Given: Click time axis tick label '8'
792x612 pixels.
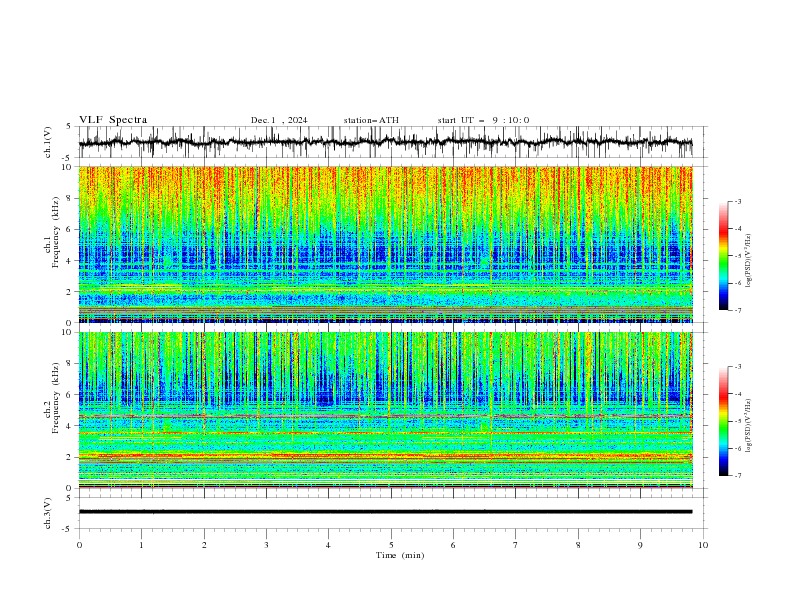Looking at the screenshot, I should coord(578,545).
